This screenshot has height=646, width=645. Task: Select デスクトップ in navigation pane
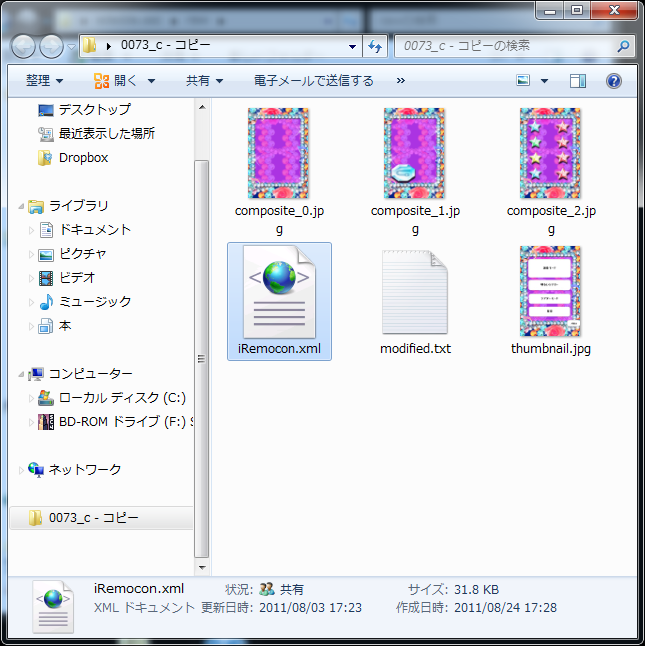click(x=84, y=110)
